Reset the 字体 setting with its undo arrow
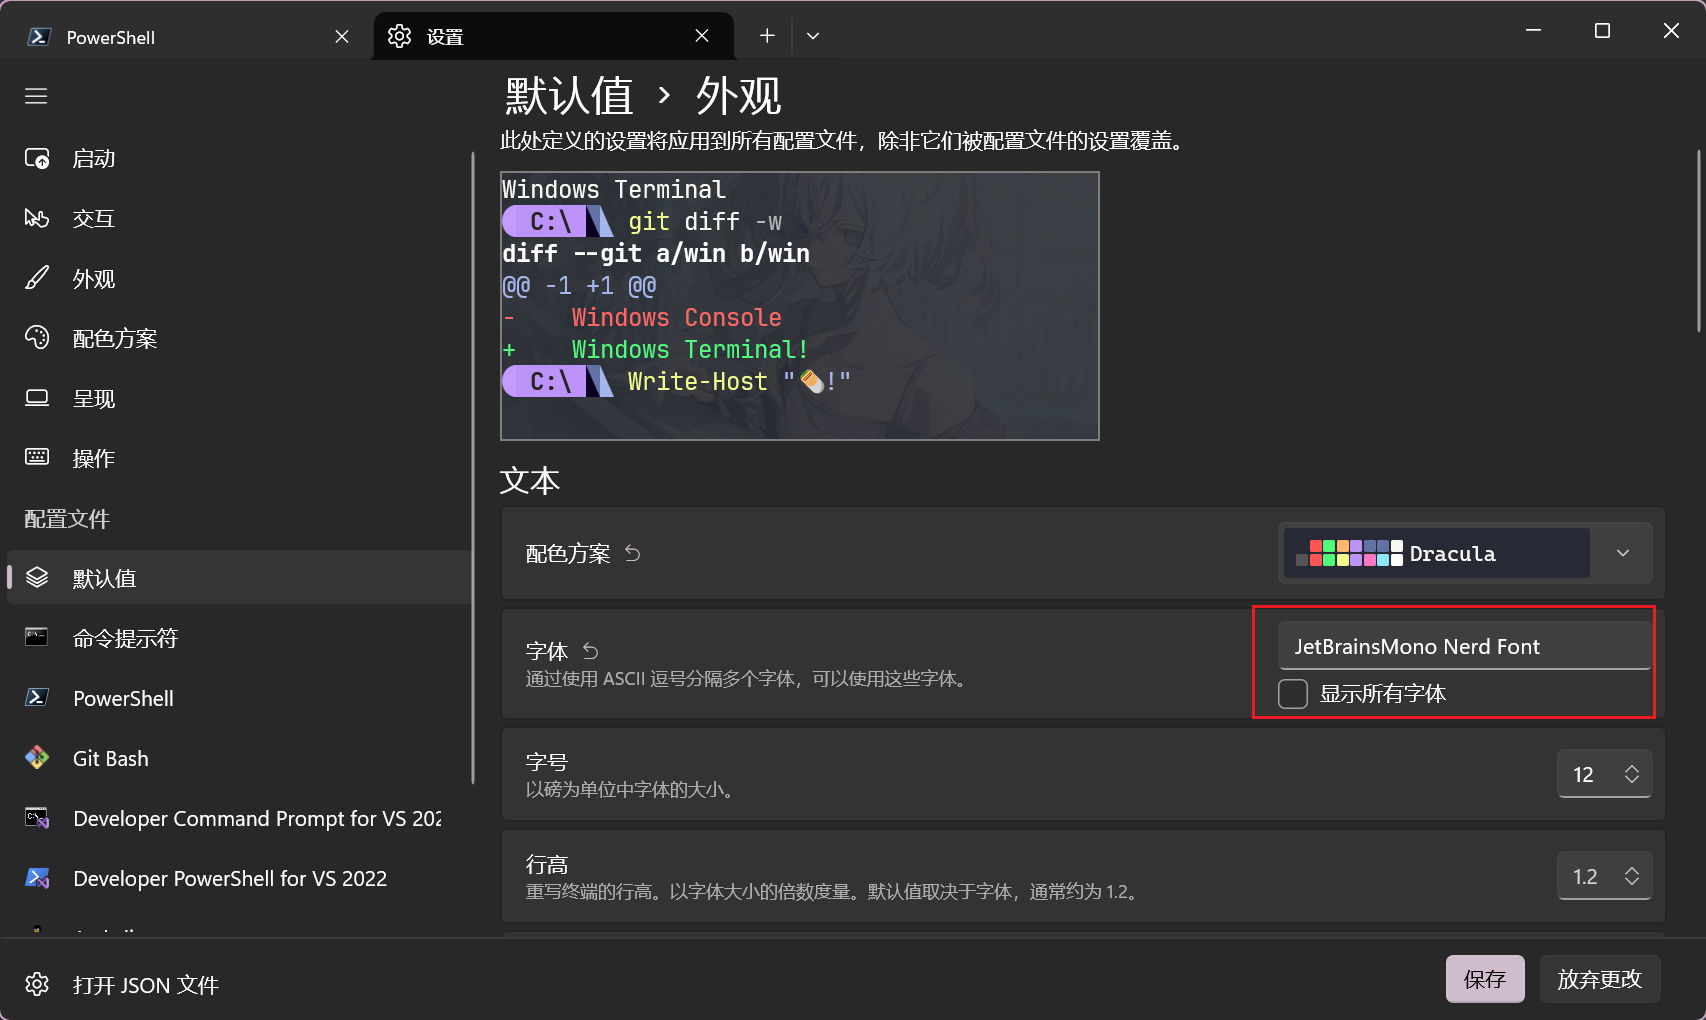1706x1020 pixels. tap(590, 651)
